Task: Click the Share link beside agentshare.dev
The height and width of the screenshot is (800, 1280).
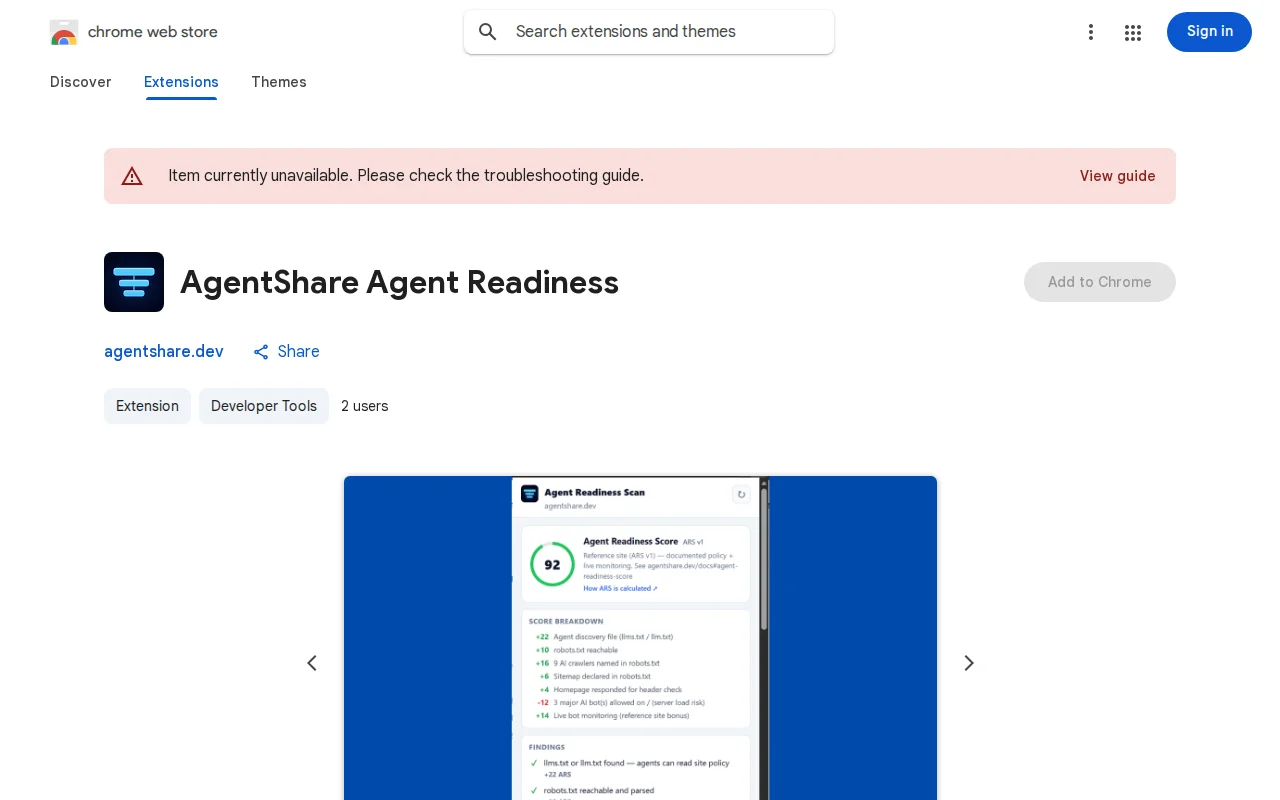Action: point(286,352)
